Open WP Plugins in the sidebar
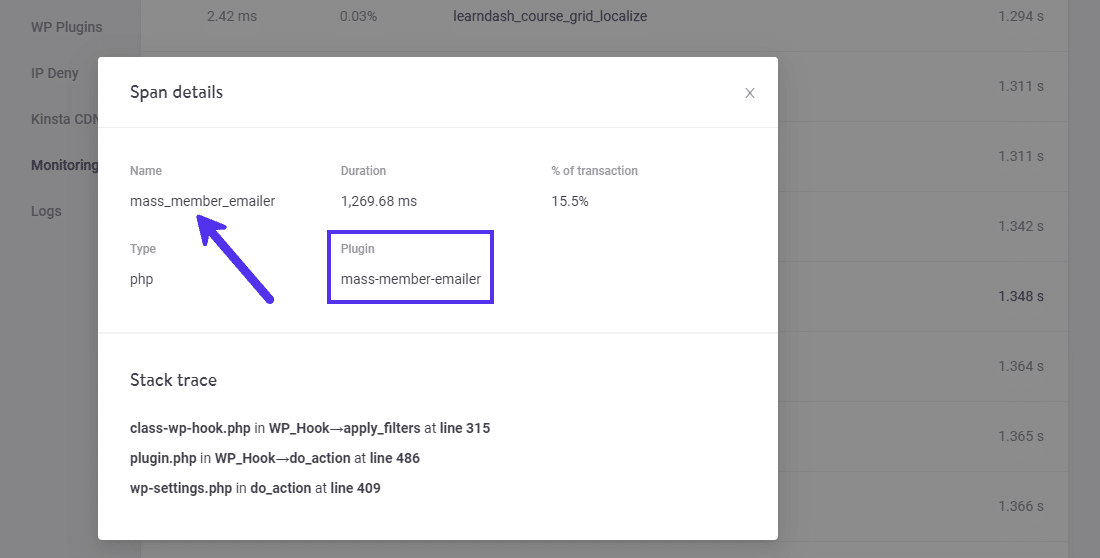The width and height of the screenshot is (1100, 558). pyautogui.click(x=66, y=27)
